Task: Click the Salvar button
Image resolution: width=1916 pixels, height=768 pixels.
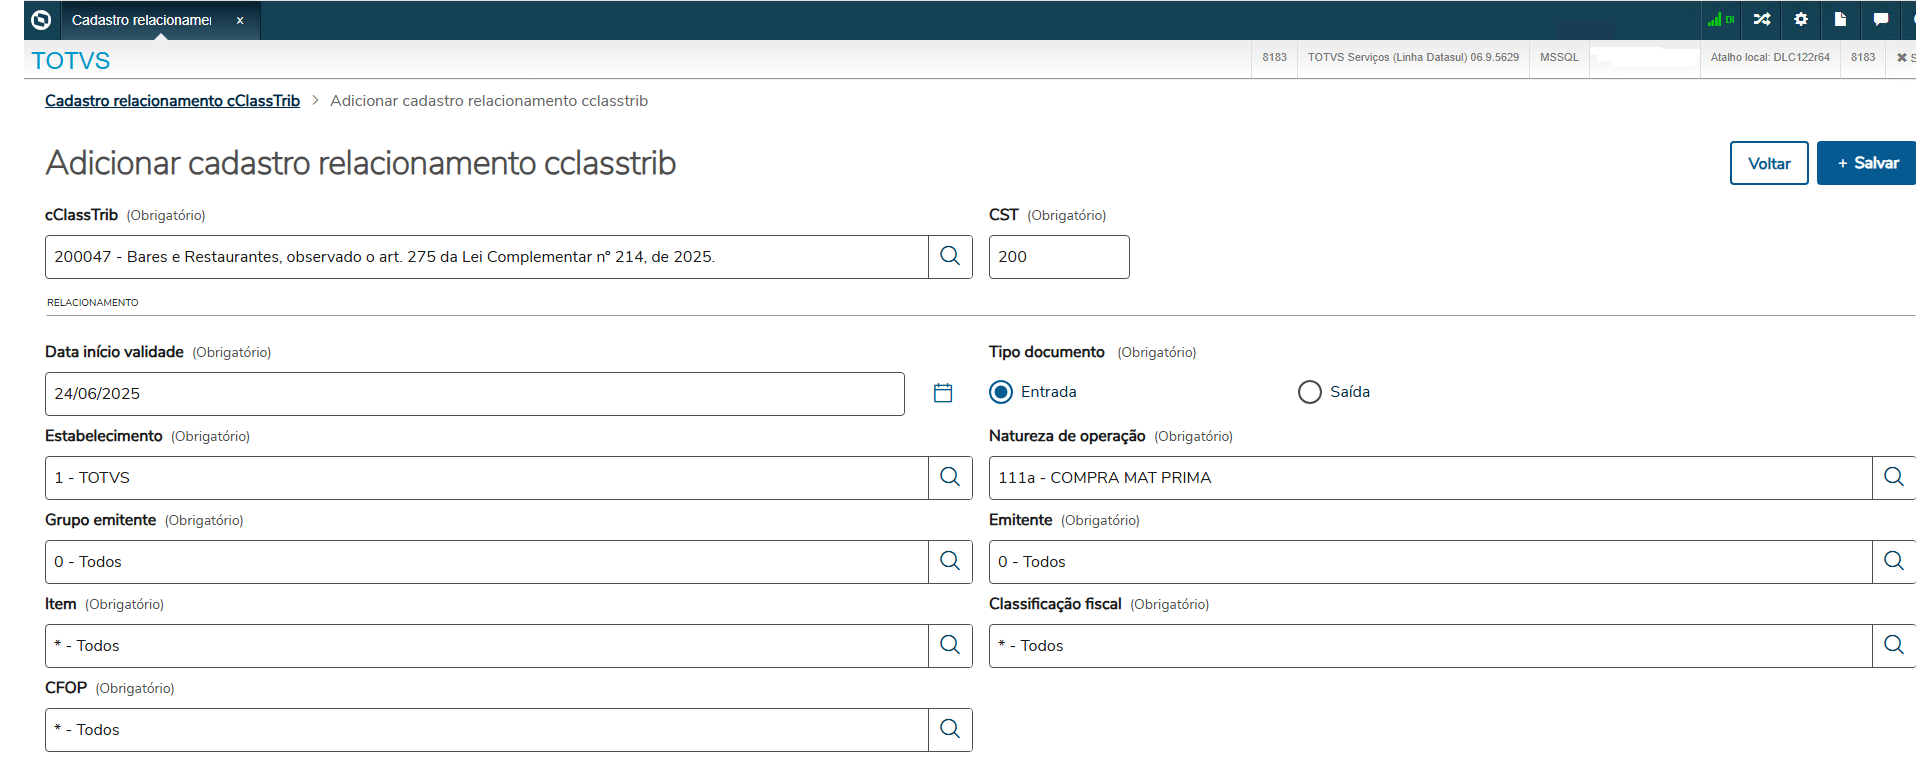Action: point(1866,163)
